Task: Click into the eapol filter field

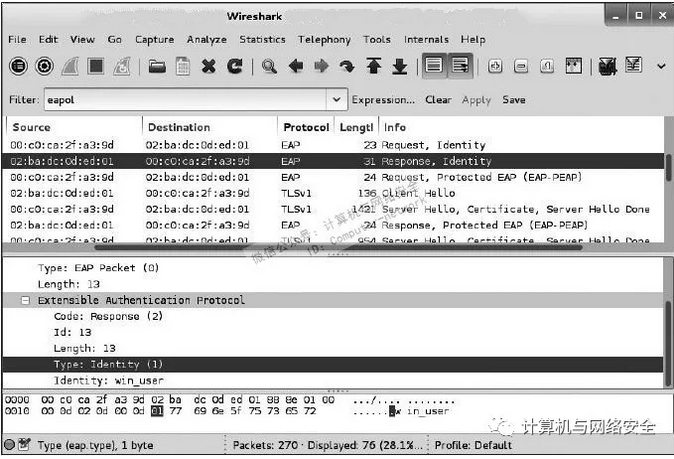Action: [x=186, y=100]
